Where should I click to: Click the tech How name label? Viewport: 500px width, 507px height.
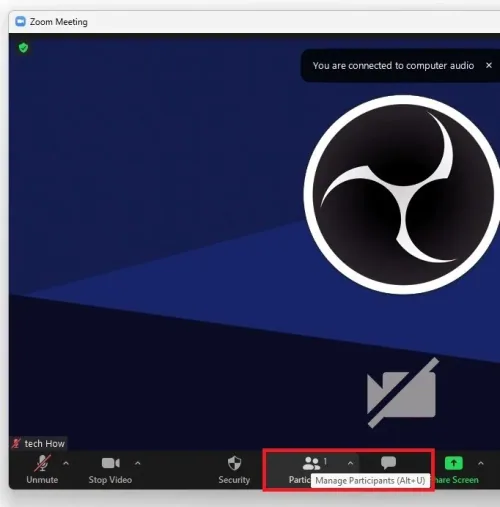[x=44, y=444]
